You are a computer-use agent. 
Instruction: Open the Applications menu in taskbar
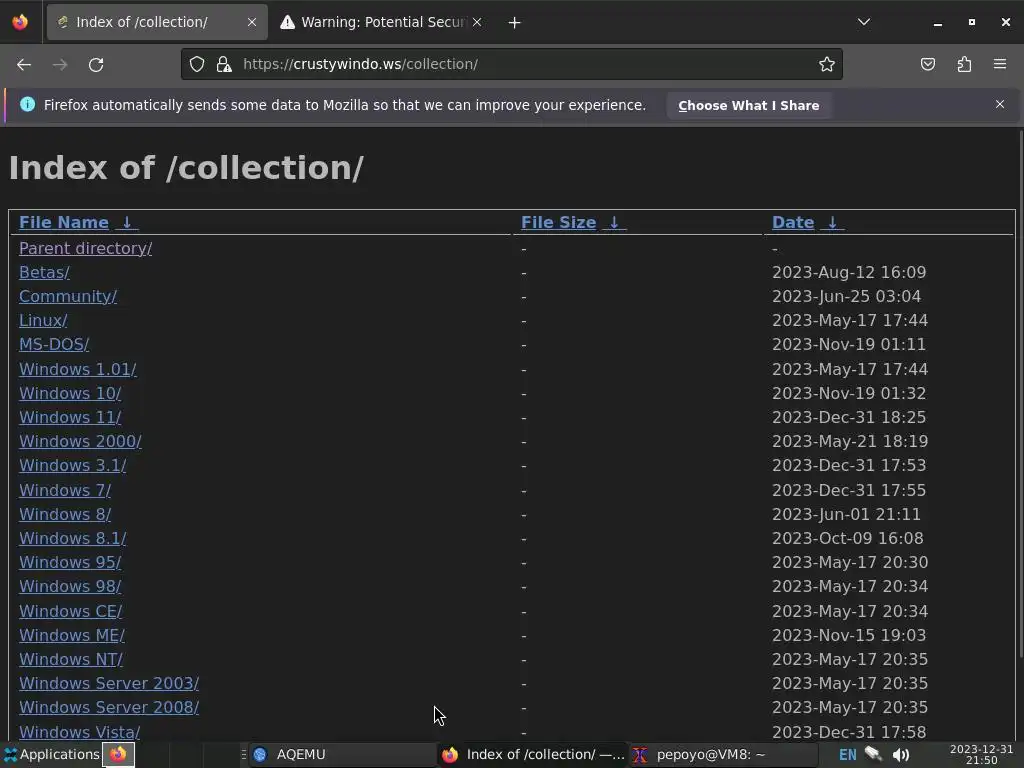(x=51, y=755)
